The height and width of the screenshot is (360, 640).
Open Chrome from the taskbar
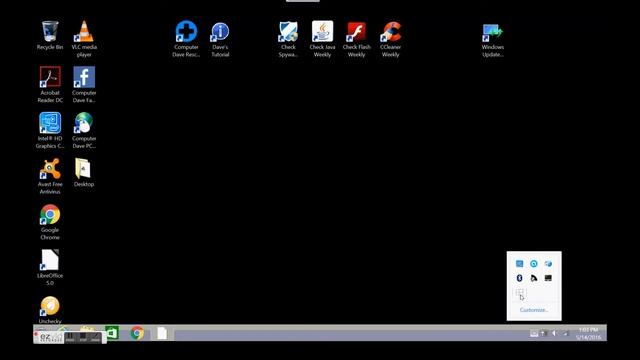(x=137, y=333)
